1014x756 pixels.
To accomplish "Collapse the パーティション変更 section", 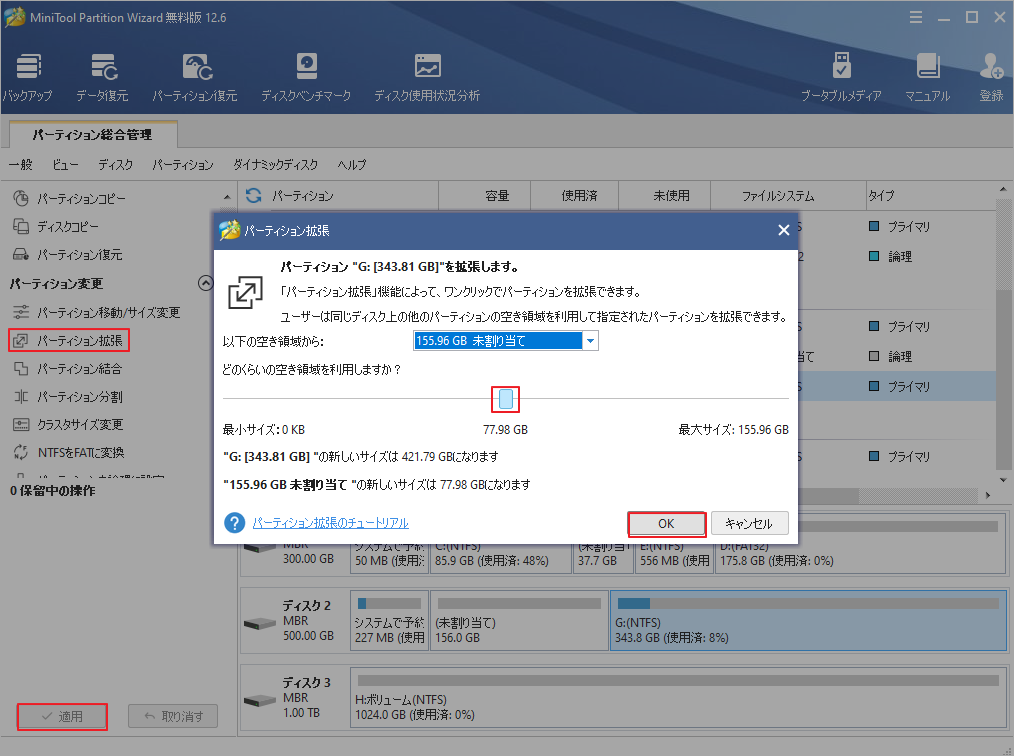I will (205, 283).
